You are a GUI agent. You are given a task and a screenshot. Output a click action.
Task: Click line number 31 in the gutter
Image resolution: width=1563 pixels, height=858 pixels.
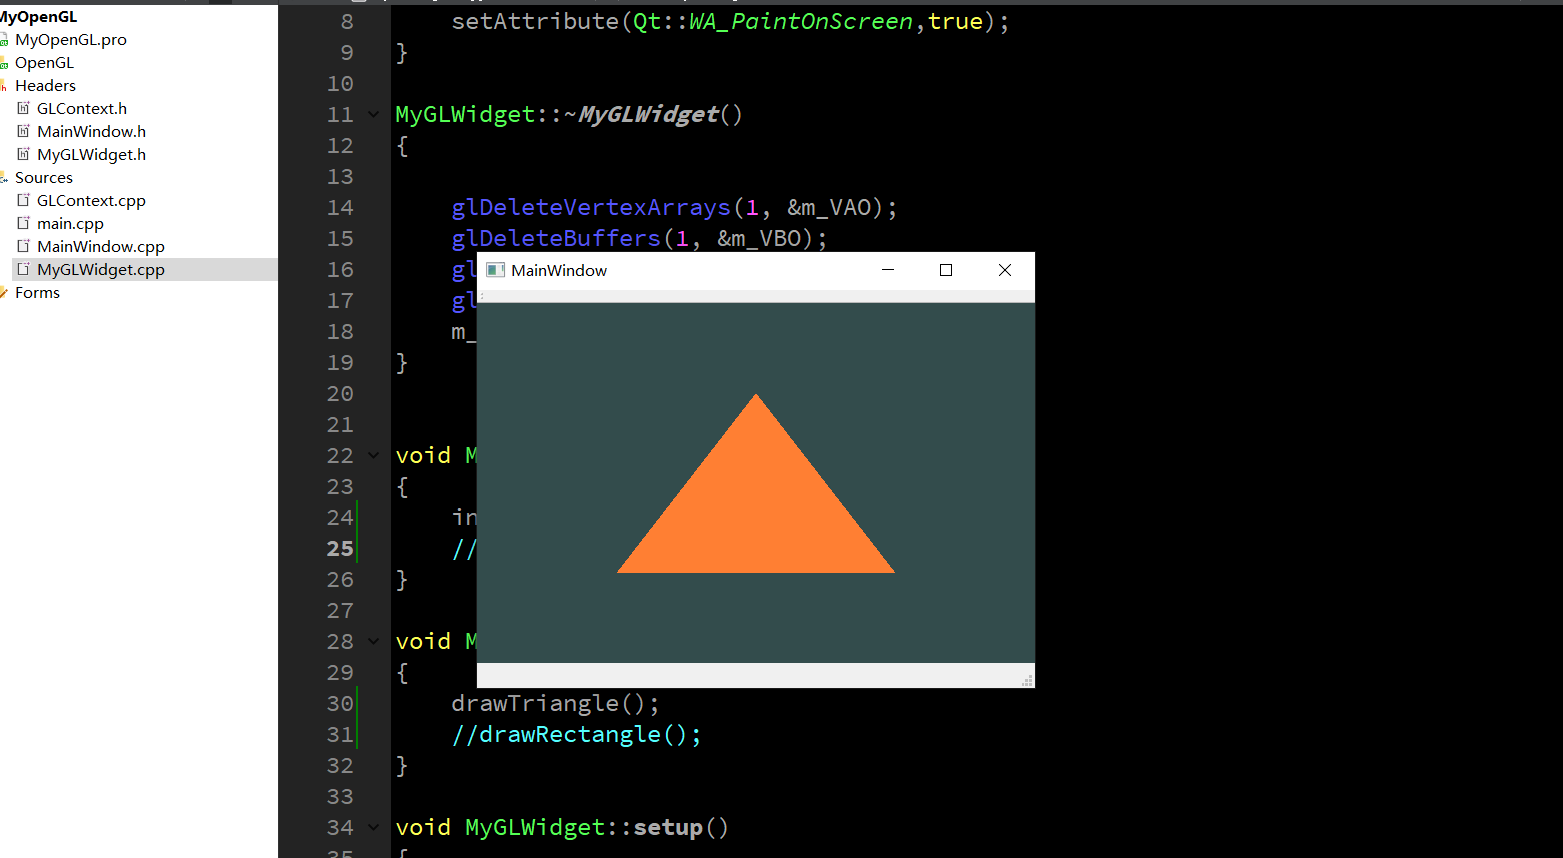tap(340, 735)
